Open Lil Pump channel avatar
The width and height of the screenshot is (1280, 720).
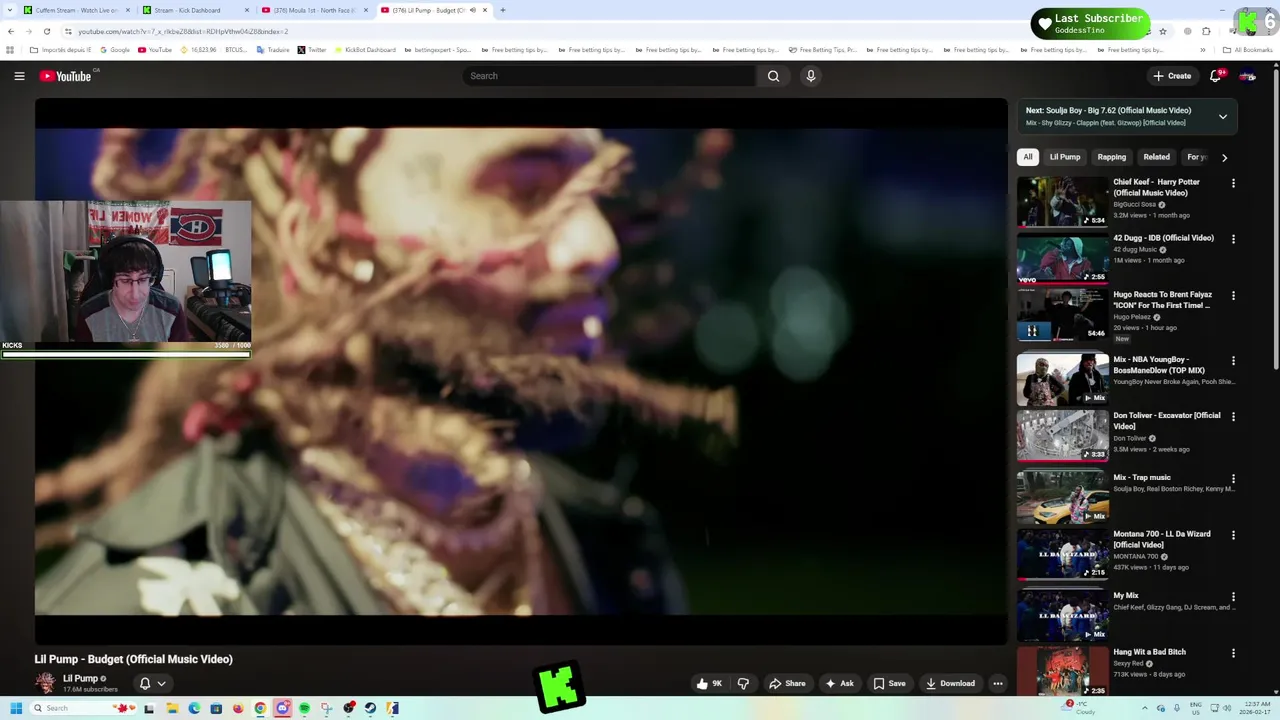click(45, 683)
